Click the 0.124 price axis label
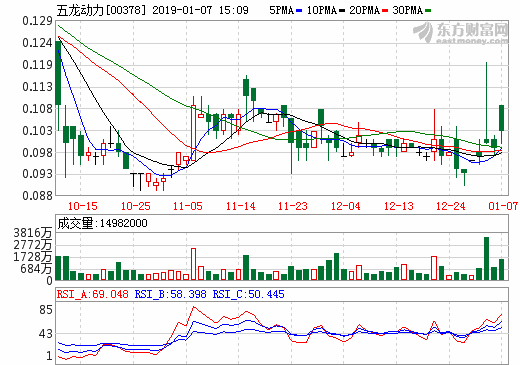This screenshot has width=520, height=365. click(37, 43)
